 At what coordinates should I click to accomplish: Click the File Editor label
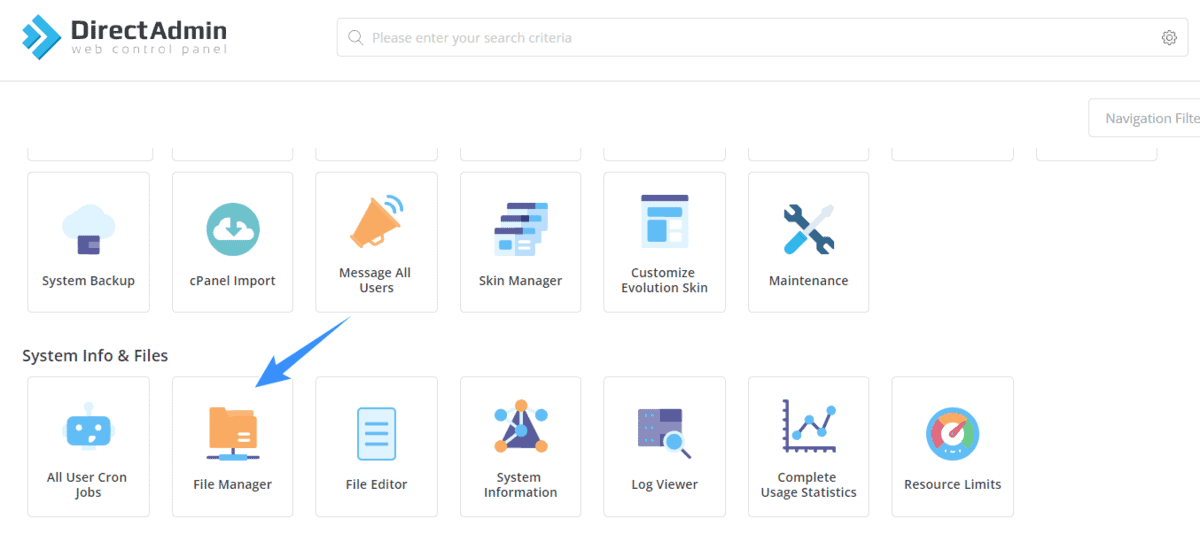tap(376, 485)
